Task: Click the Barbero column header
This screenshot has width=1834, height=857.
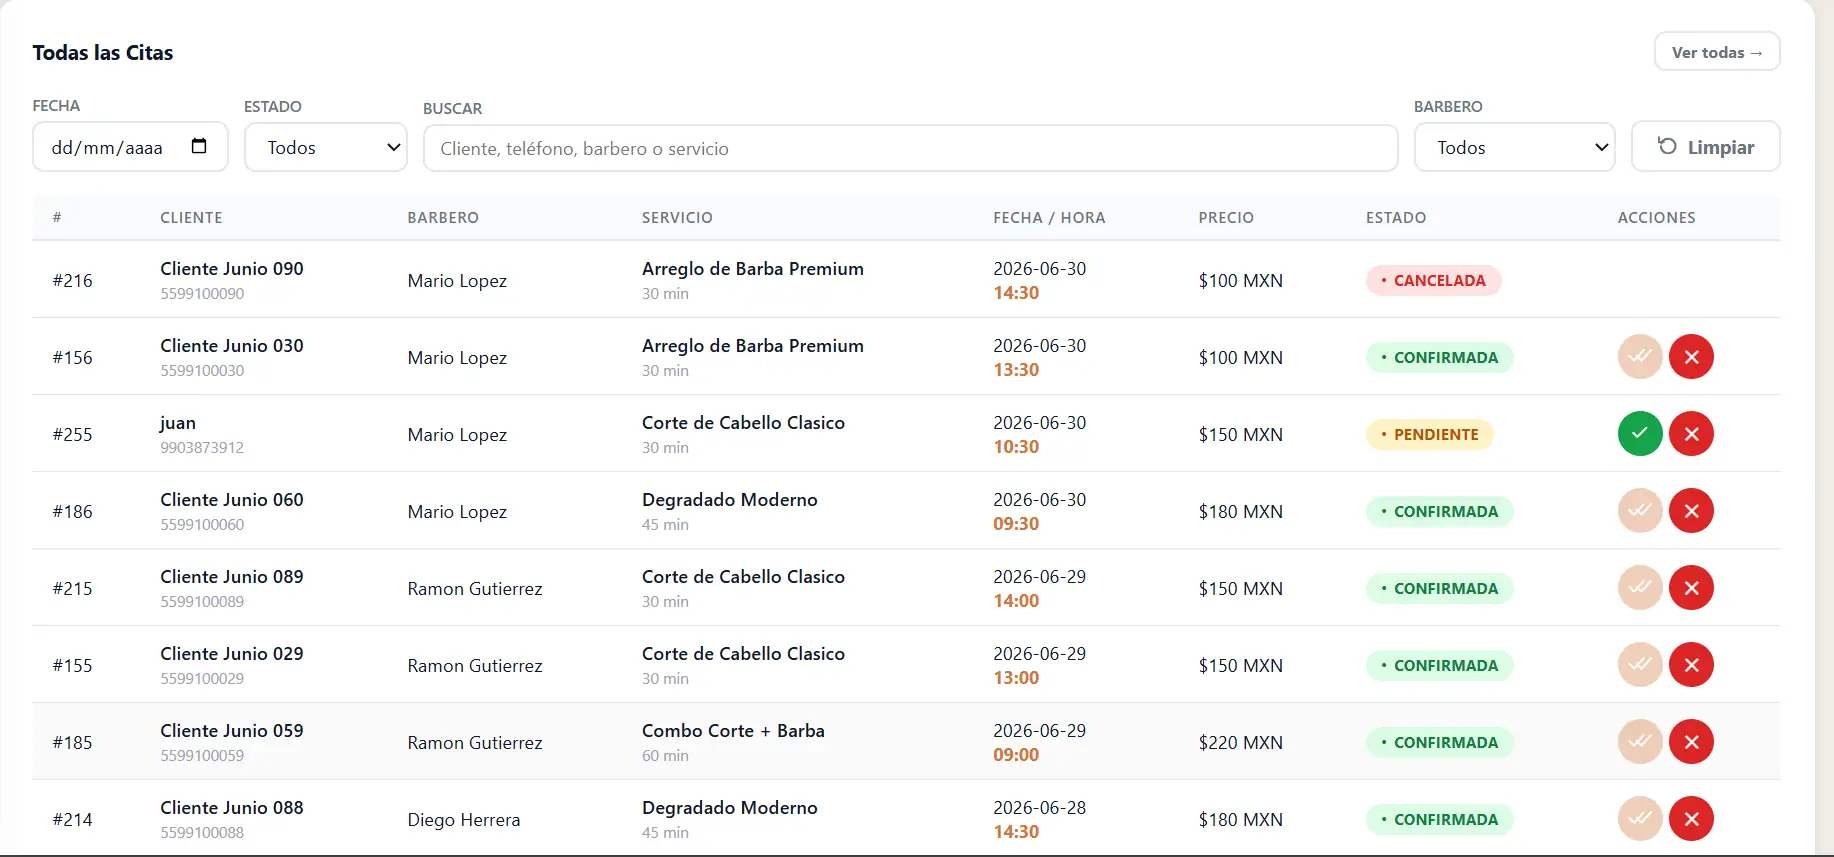Action: coord(443,217)
